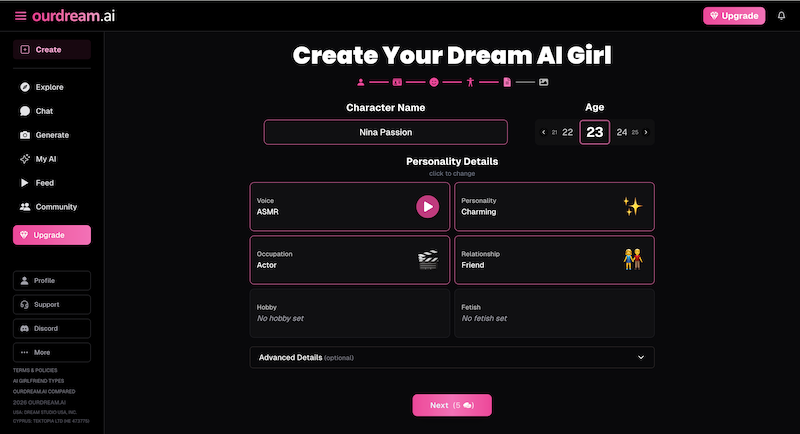Change the Occupation Actor option

click(x=349, y=260)
